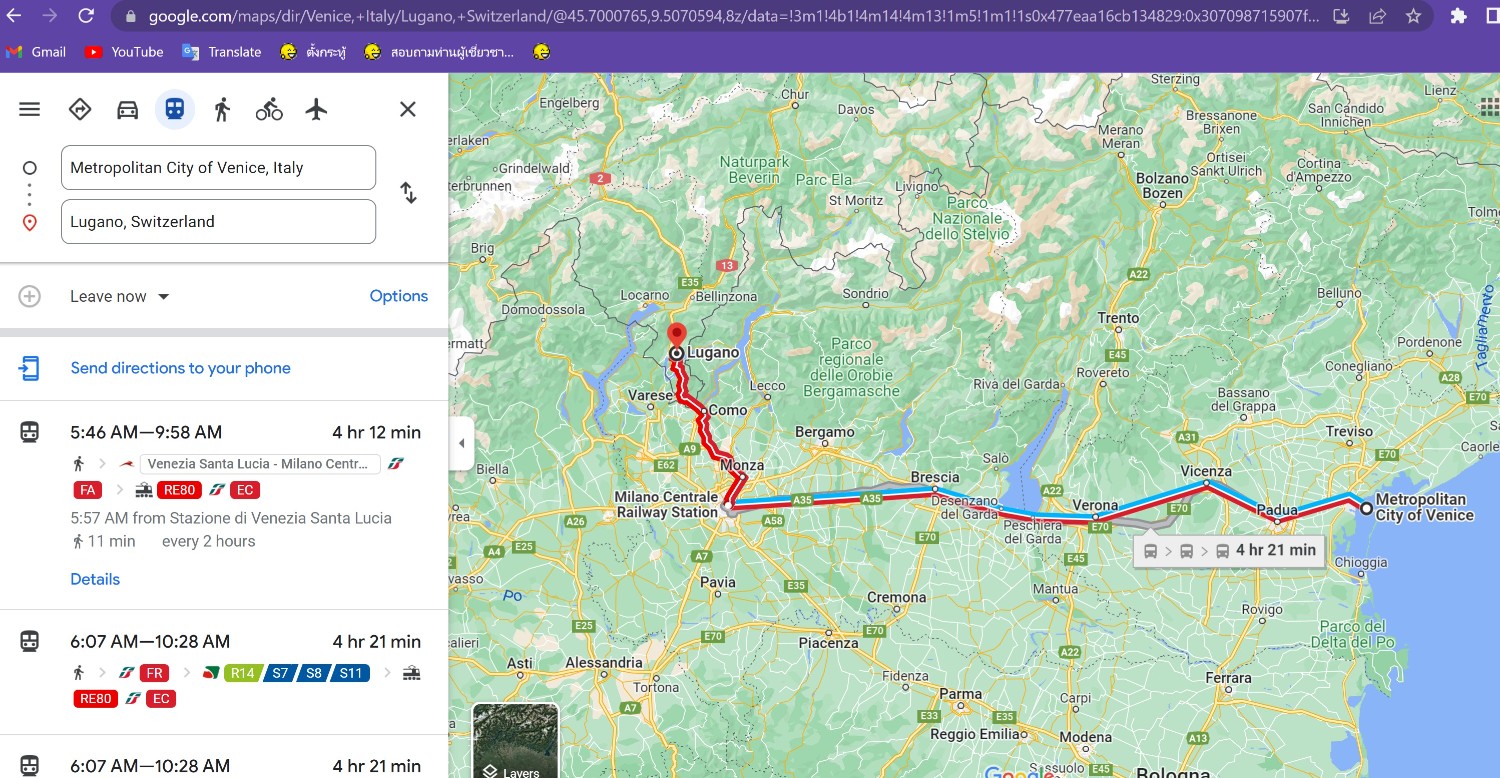Viewport: 1500px width, 778px height.
Task: Select the transit travel mode
Action: pyautogui.click(x=175, y=109)
